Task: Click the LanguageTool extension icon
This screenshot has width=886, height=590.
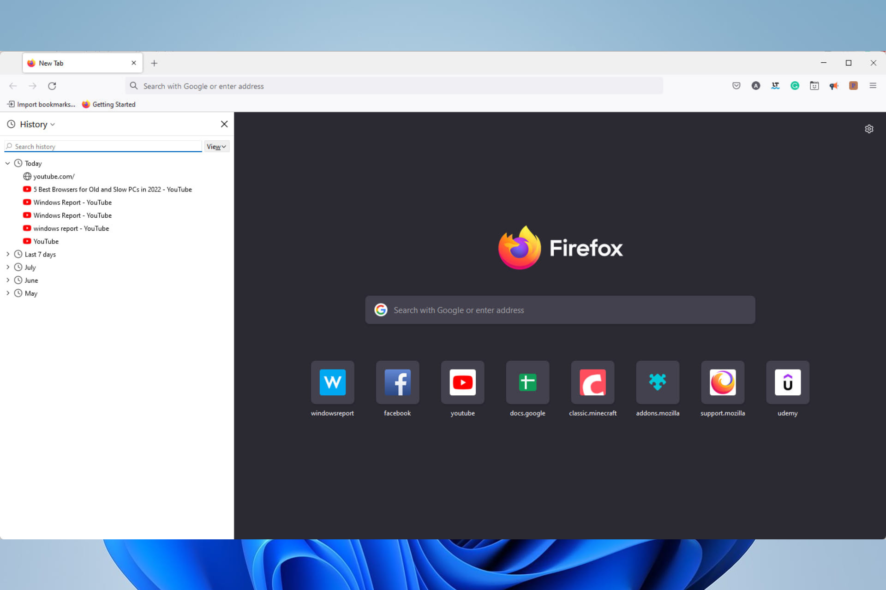Action: 775,86
